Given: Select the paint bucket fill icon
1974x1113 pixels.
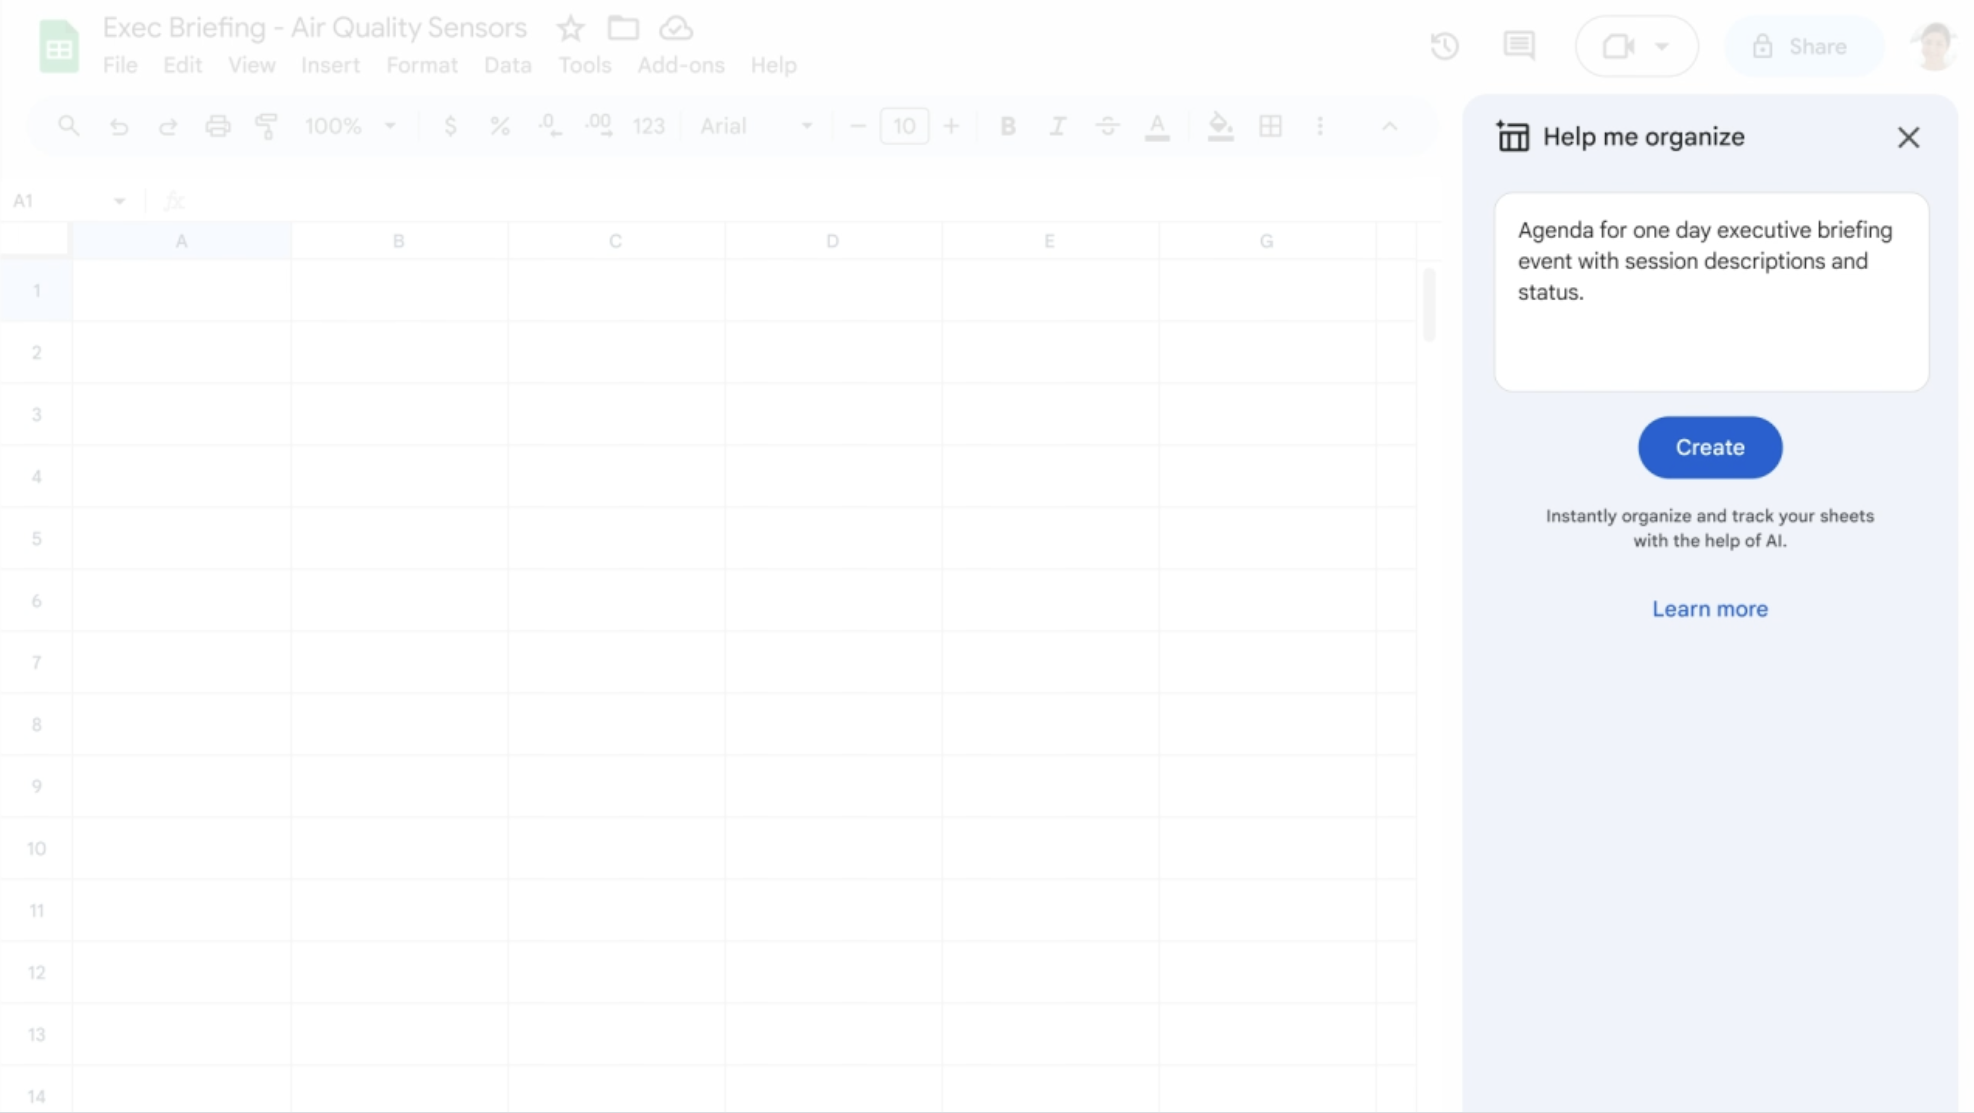Looking at the screenshot, I should (x=1217, y=125).
